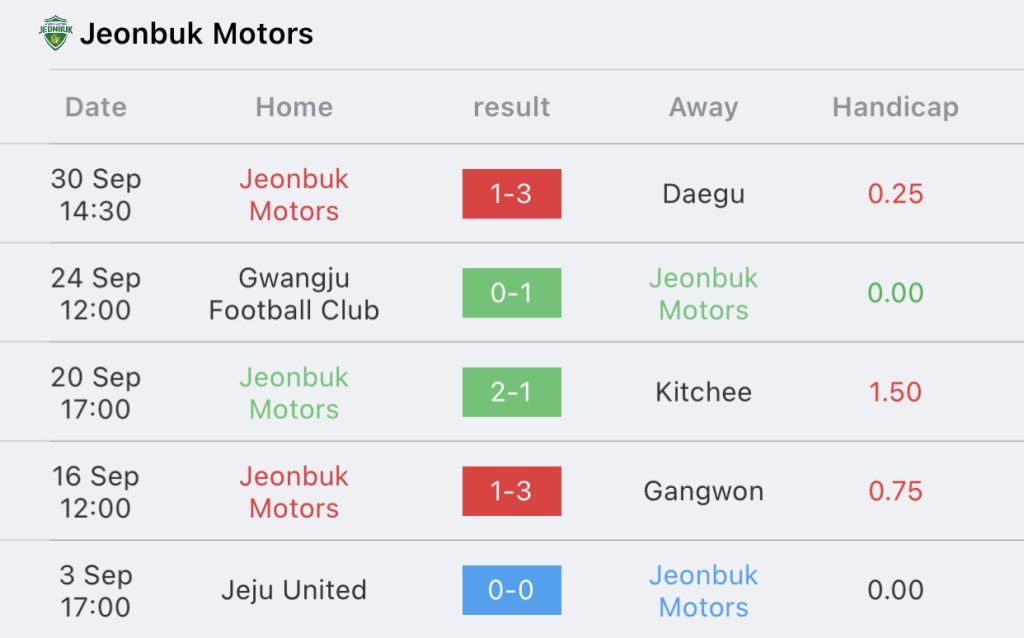1024x638 pixels.
Task: Open the green 0-1 result versus Gwangju
Action: click(511, 293)
